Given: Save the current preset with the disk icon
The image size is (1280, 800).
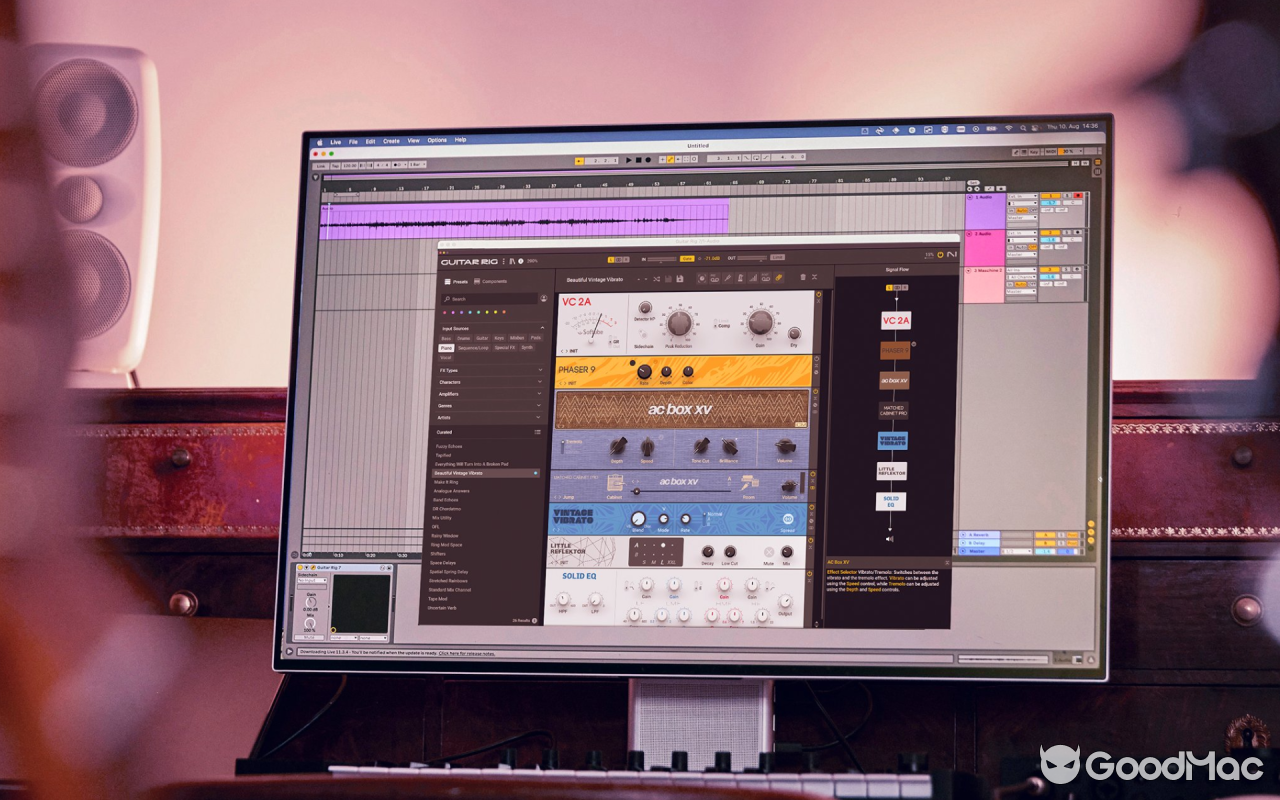Looking at the screenshot, I should (x=681, y=277).
